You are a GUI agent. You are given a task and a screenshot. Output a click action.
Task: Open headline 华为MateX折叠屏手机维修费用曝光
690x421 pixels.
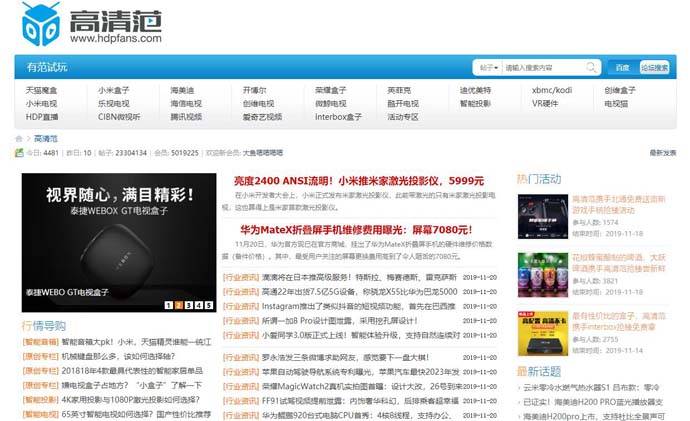[x=356, y=230]
